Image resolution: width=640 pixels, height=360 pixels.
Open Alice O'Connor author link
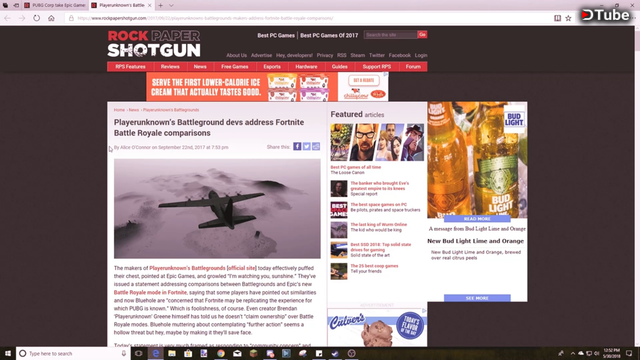coord(135,147)
